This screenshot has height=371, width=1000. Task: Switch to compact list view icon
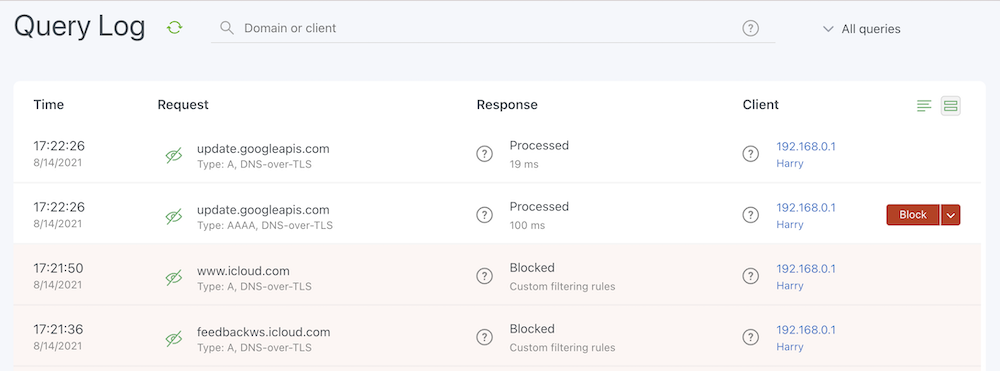pyautogui.click(x=924, y=106)
